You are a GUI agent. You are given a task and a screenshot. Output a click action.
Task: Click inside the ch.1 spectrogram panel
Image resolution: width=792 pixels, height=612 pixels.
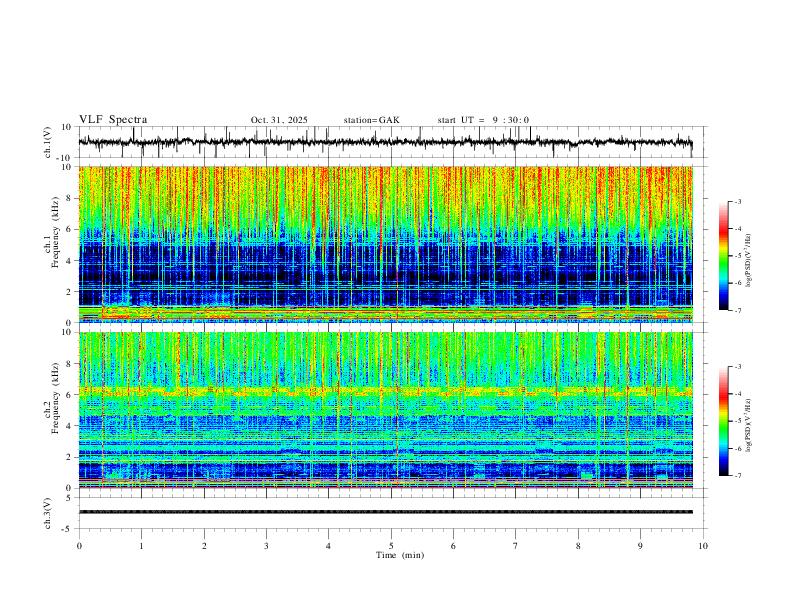click(385, 244)
